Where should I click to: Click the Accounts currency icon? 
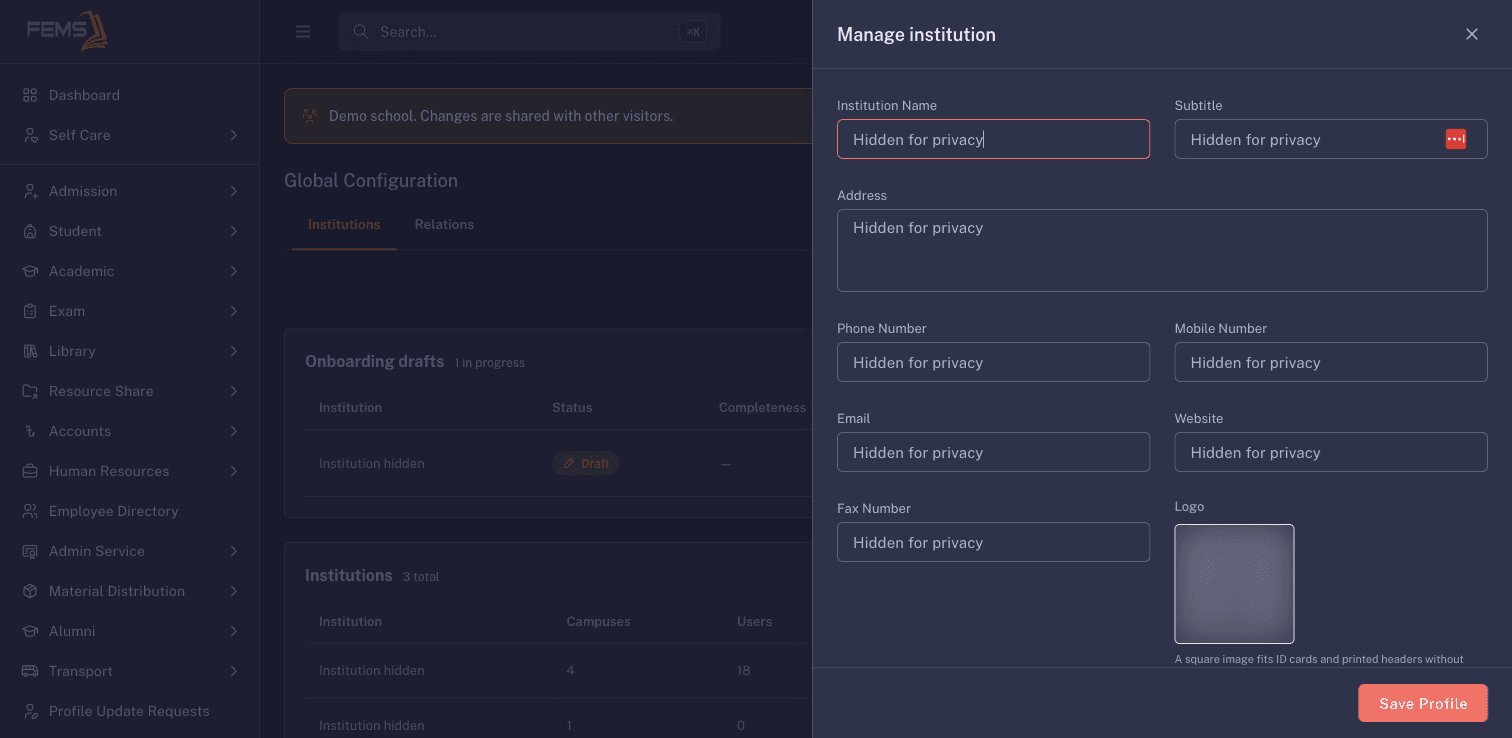30,431
